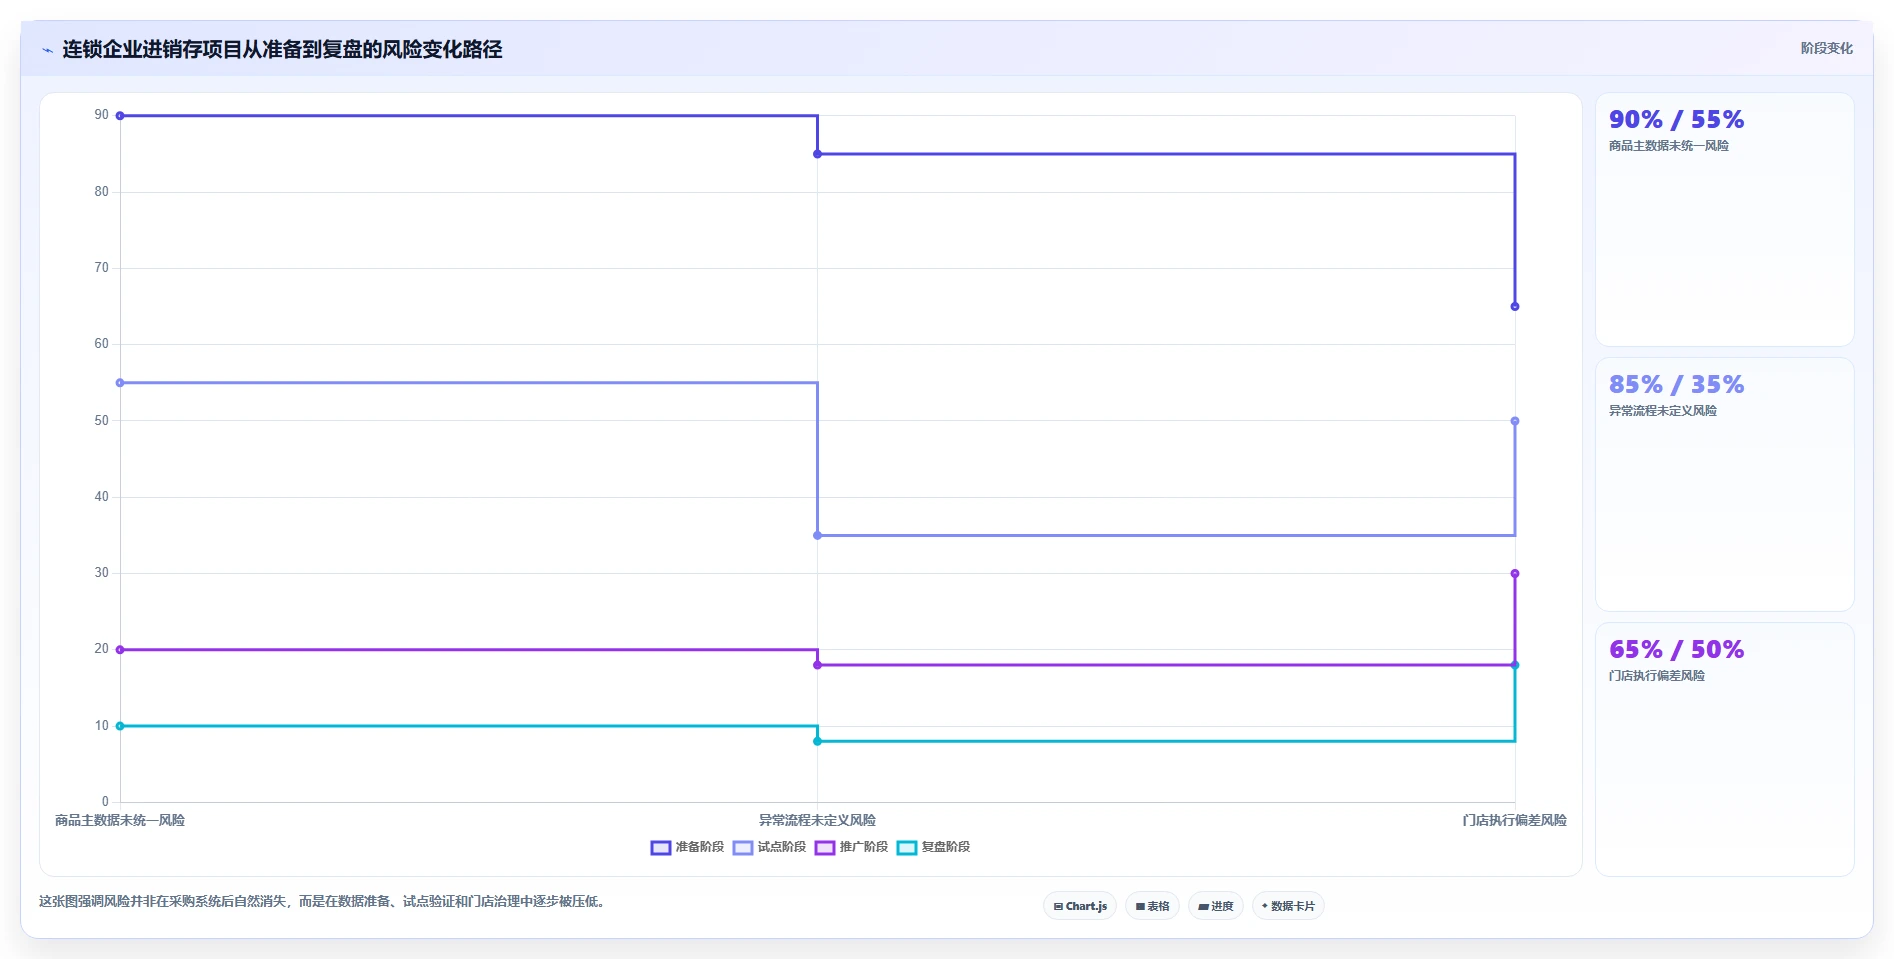Click the 复盘阶段 point at value 10
The height and width of the screenshot is (959, 1894).
tap(120, 726)
